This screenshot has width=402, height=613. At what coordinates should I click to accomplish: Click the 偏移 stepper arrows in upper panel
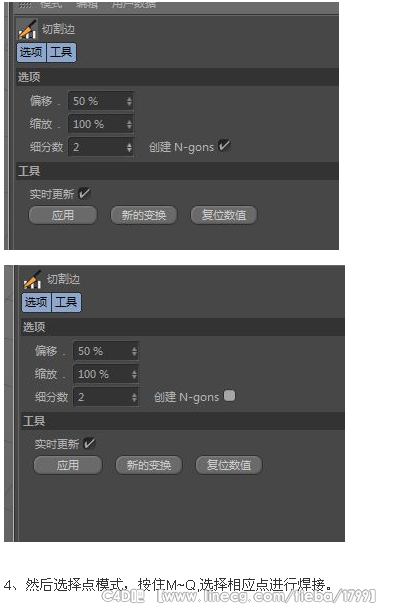pos(129,101)
